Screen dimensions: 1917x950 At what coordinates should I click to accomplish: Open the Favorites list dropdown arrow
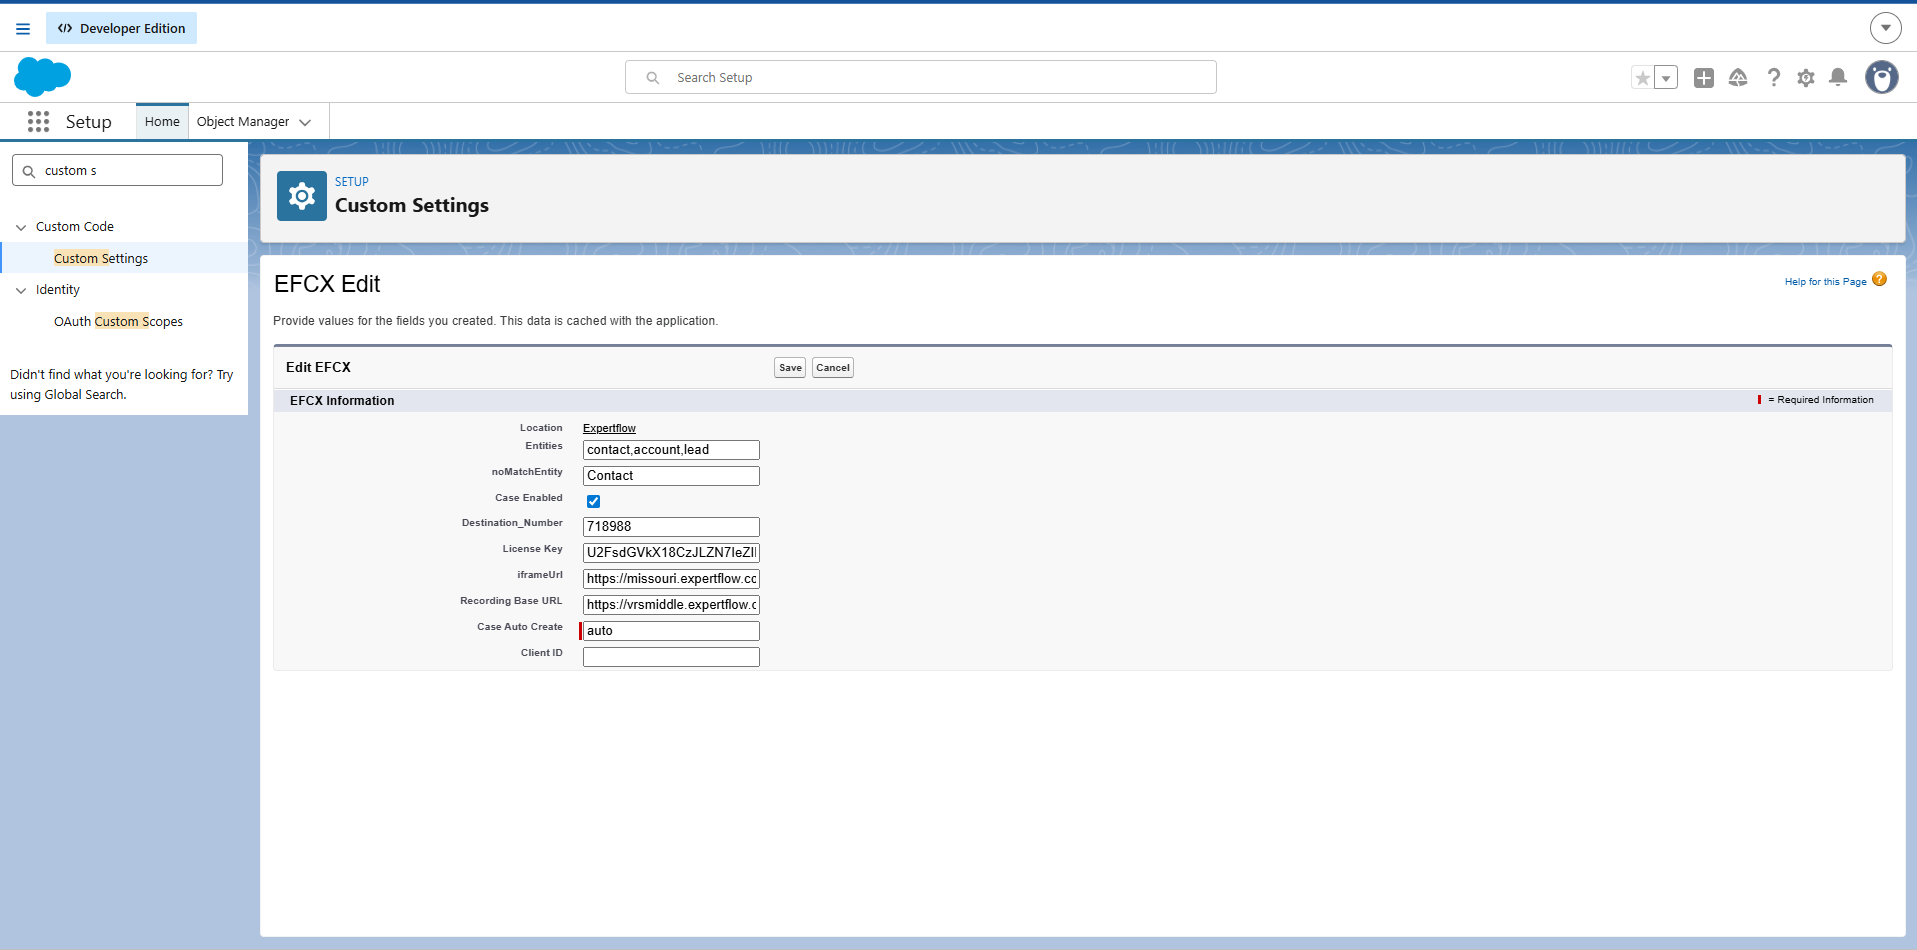click(x=1666, y=78)
